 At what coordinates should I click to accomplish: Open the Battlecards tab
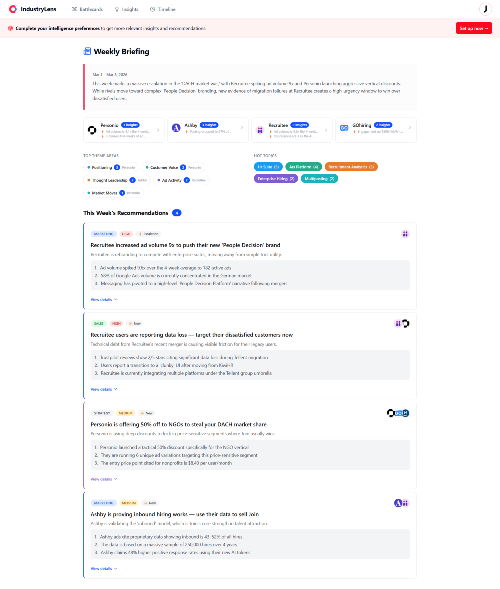coord(87,9)
